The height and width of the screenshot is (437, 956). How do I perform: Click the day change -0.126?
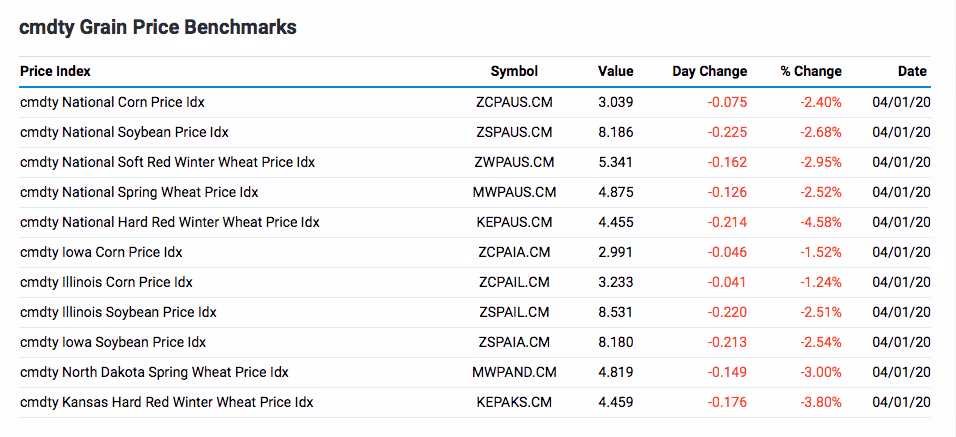coord(727,192)
